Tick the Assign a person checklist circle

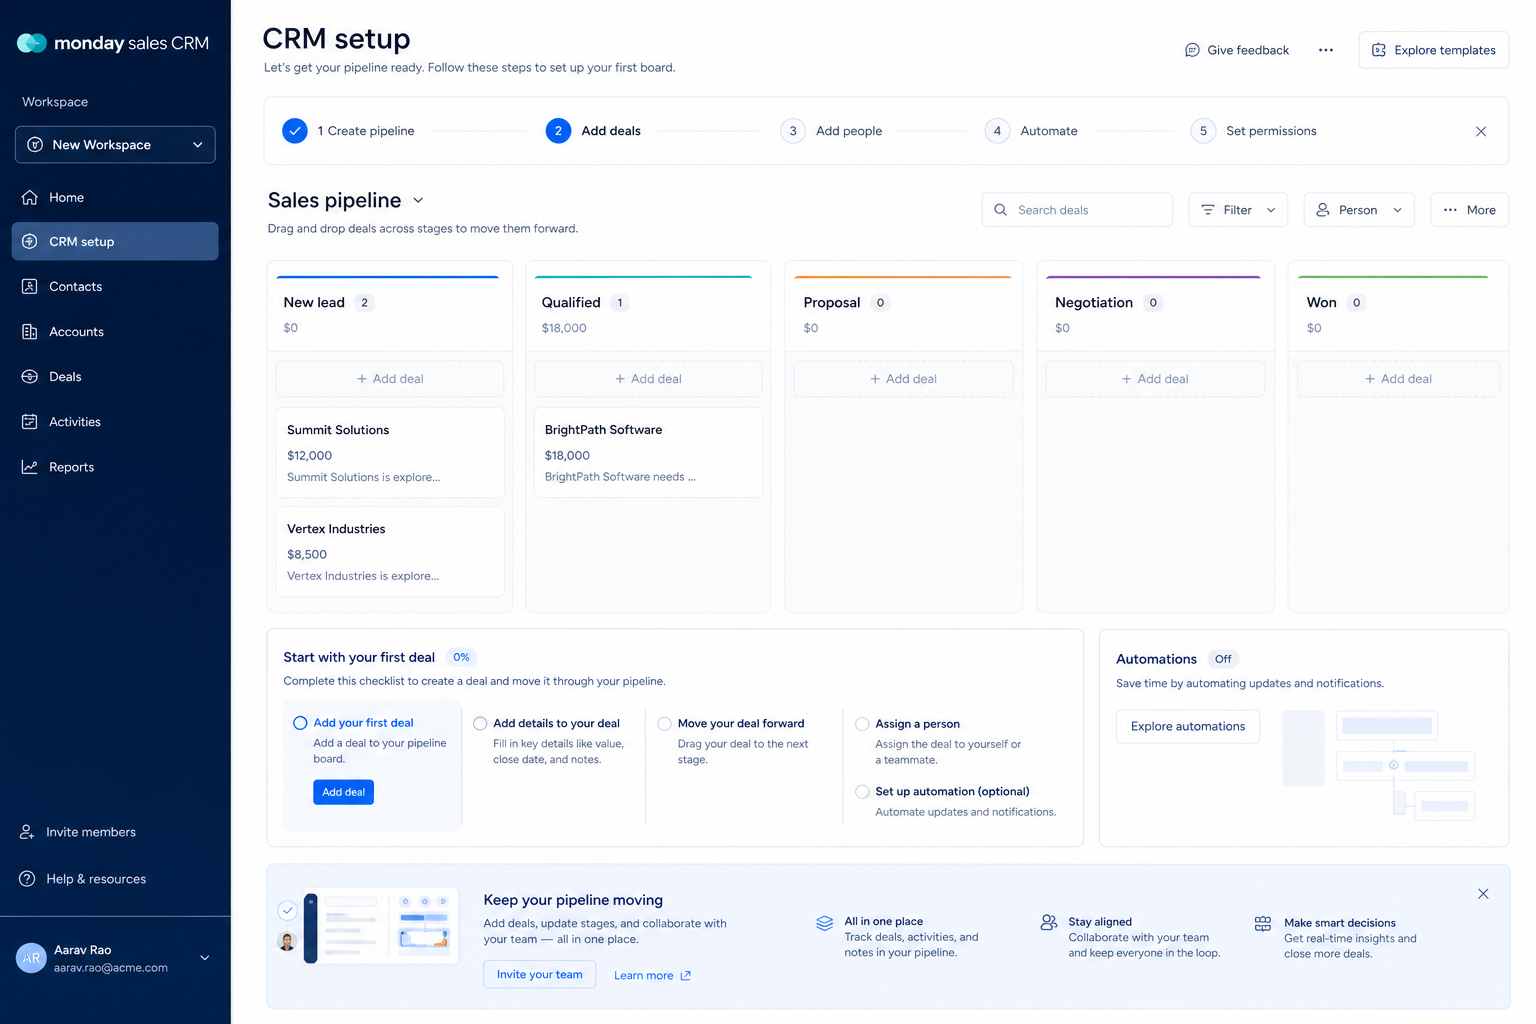(x=862, y=723)
